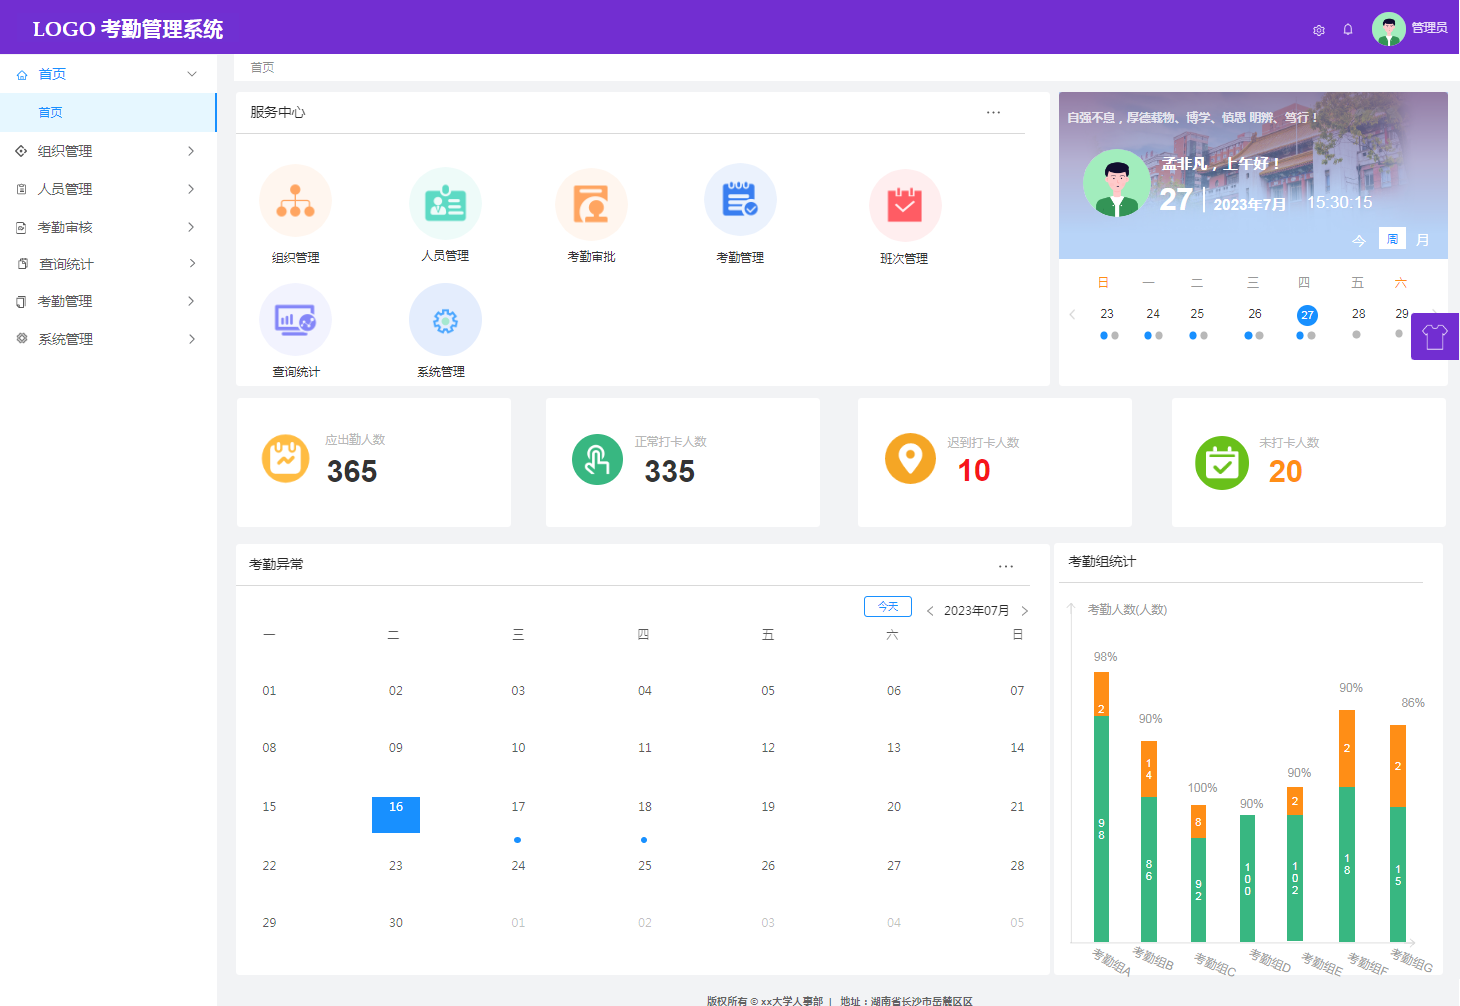Select the 首页 submenu item in sidebar
This screenshot has width=1460, height=1006.
click(50, 113)
